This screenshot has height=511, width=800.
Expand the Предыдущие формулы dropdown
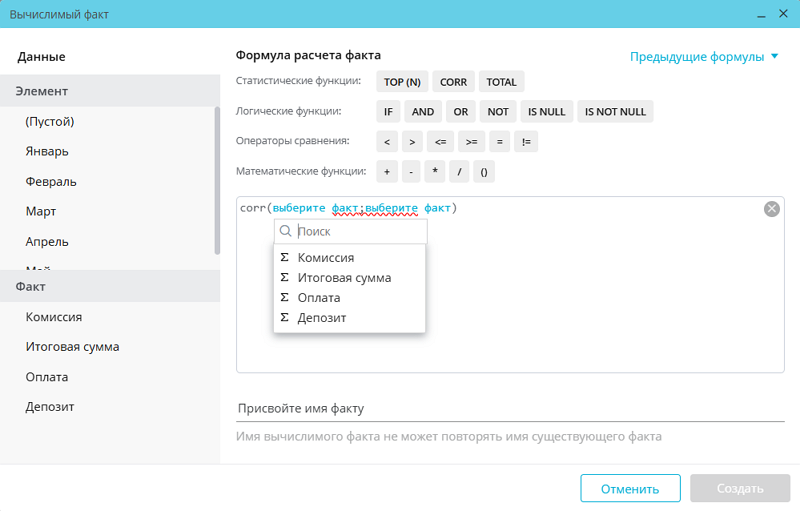pyautogui.click(x=704, y=57)
